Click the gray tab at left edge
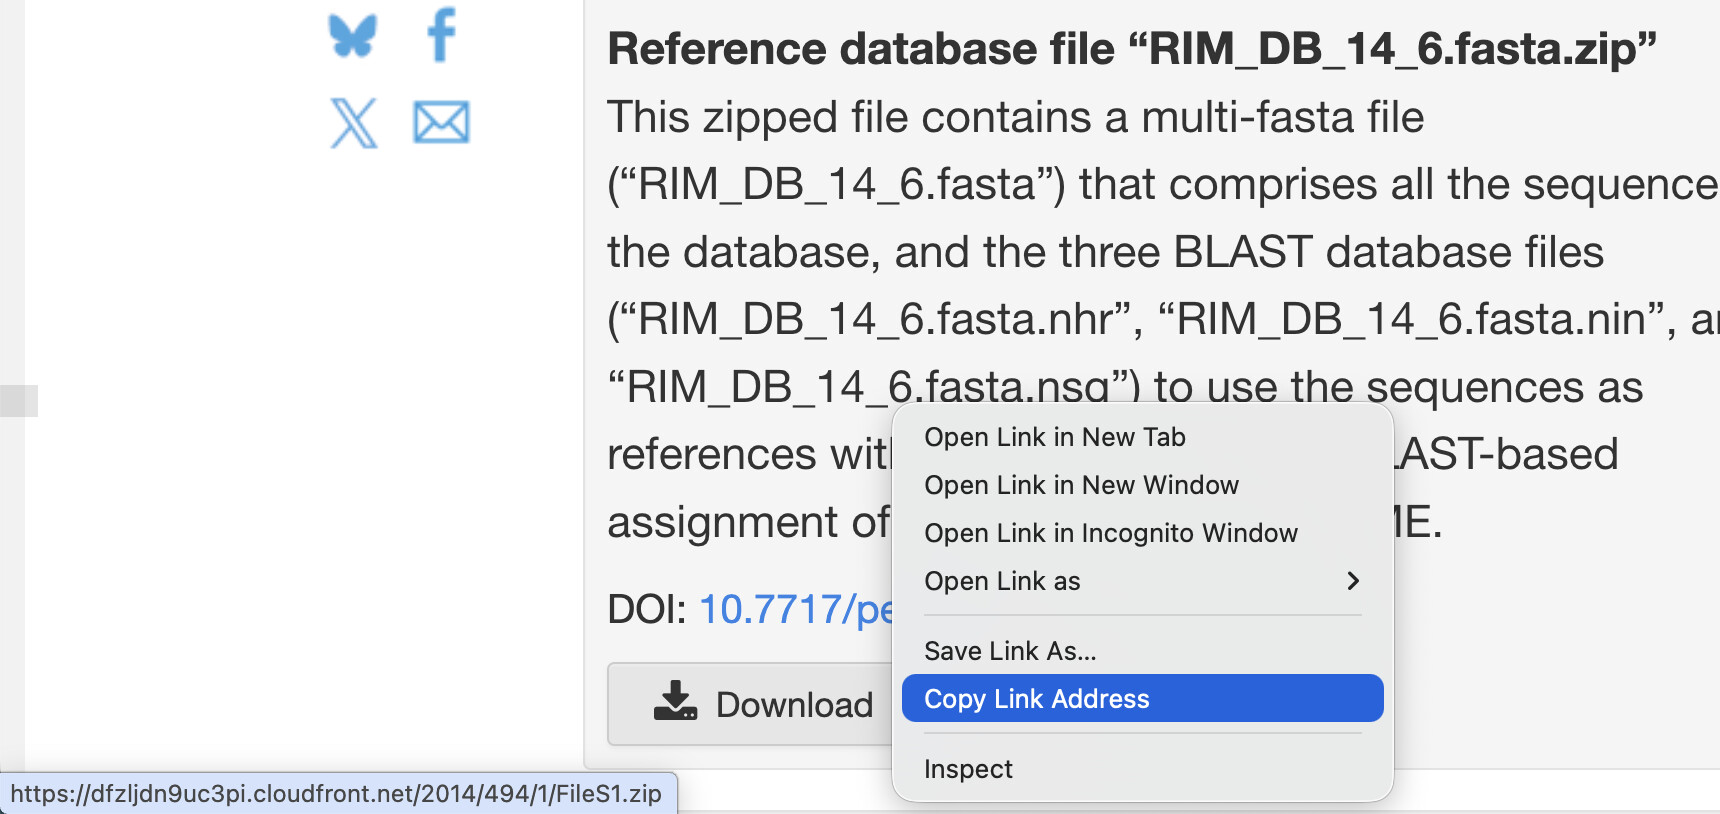The width and height of the screenshot is (1720, 814). [x=19, y=401]
